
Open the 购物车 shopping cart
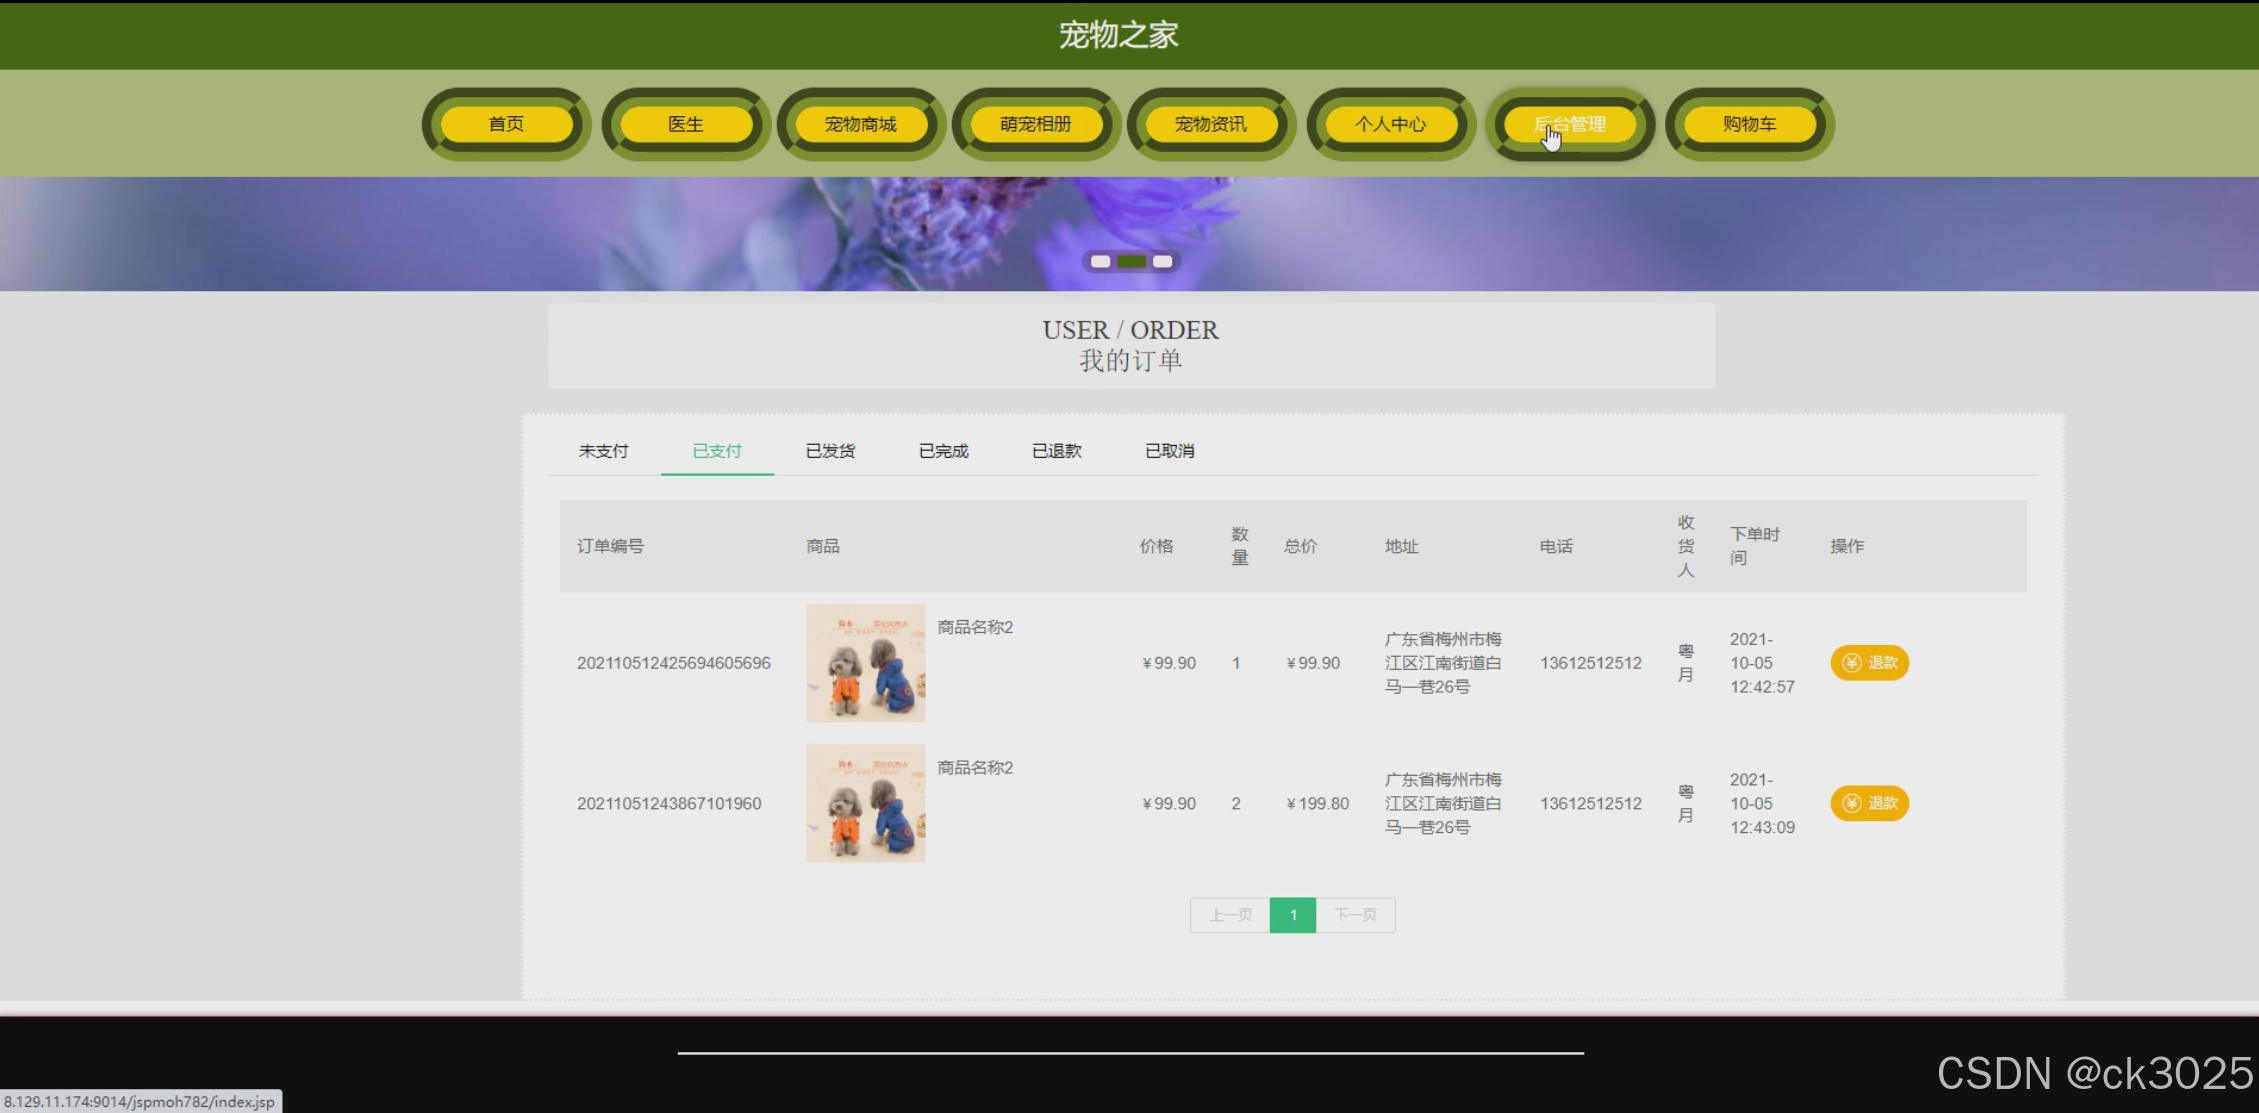pyautogui.click(x=1750, y=124)
